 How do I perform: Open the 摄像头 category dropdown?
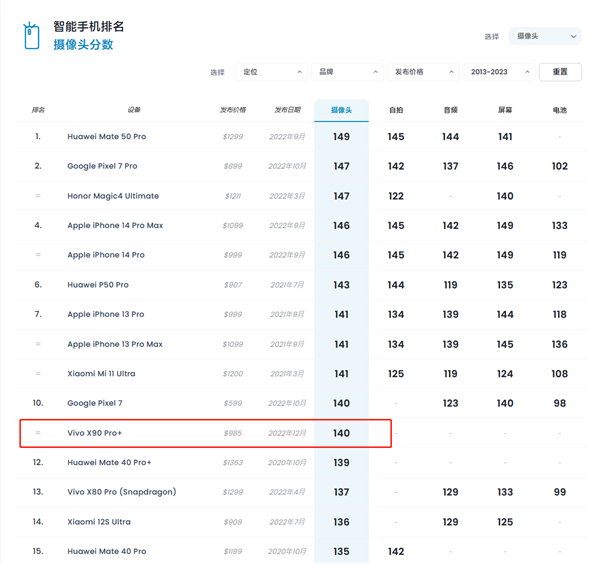pos(544,36)
